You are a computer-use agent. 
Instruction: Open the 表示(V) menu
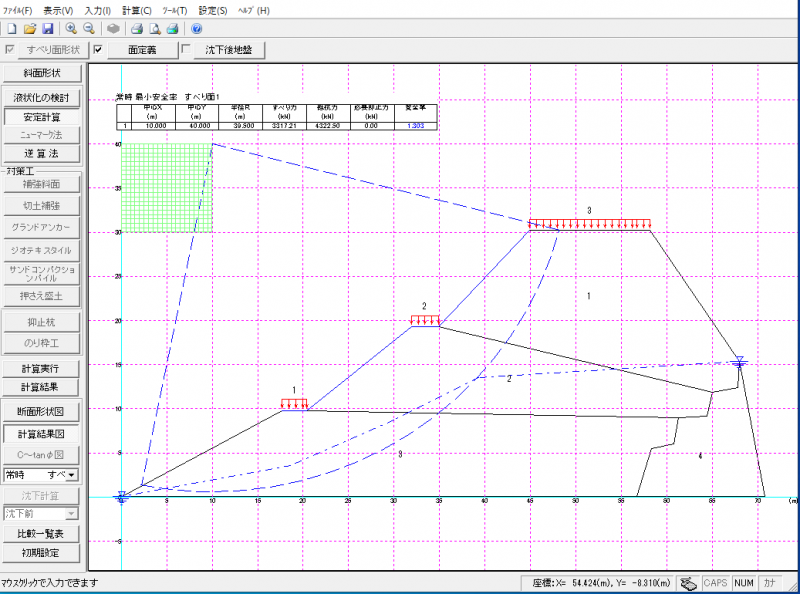(58, 11)
